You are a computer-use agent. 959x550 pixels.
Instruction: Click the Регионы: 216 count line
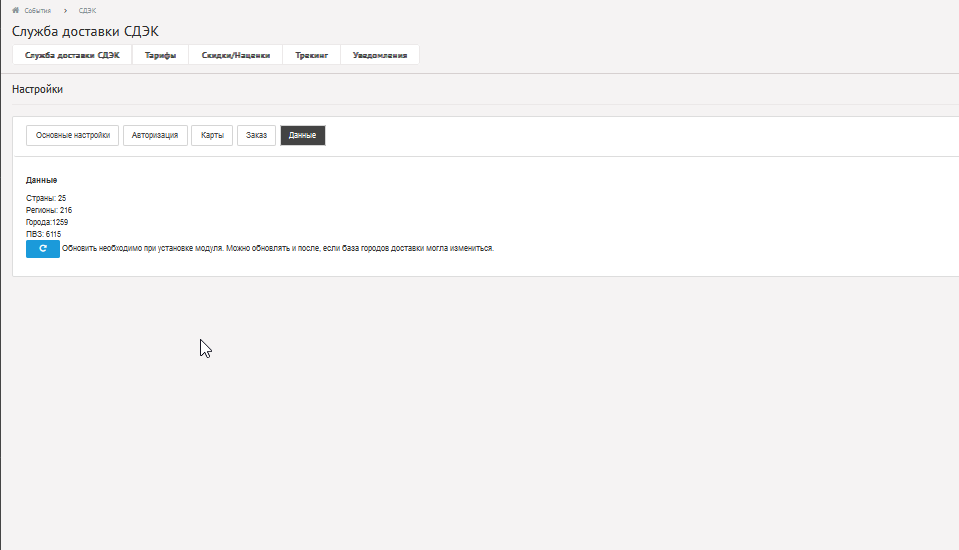click(x=49, y=210)
